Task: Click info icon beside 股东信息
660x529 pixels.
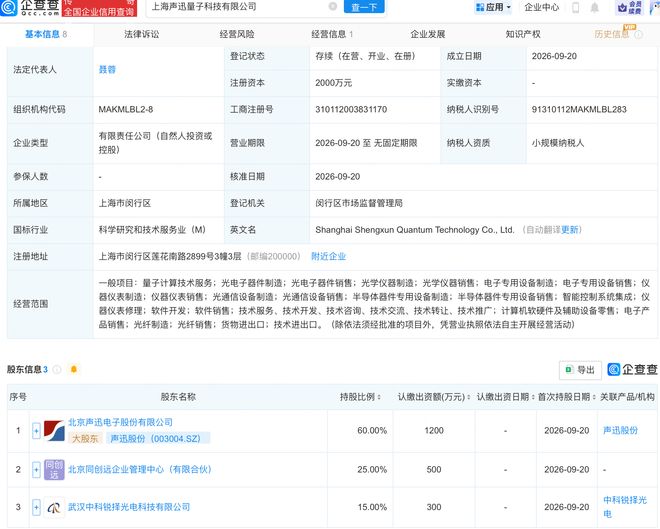Action: pyautogui.click(x=57, y=370)
